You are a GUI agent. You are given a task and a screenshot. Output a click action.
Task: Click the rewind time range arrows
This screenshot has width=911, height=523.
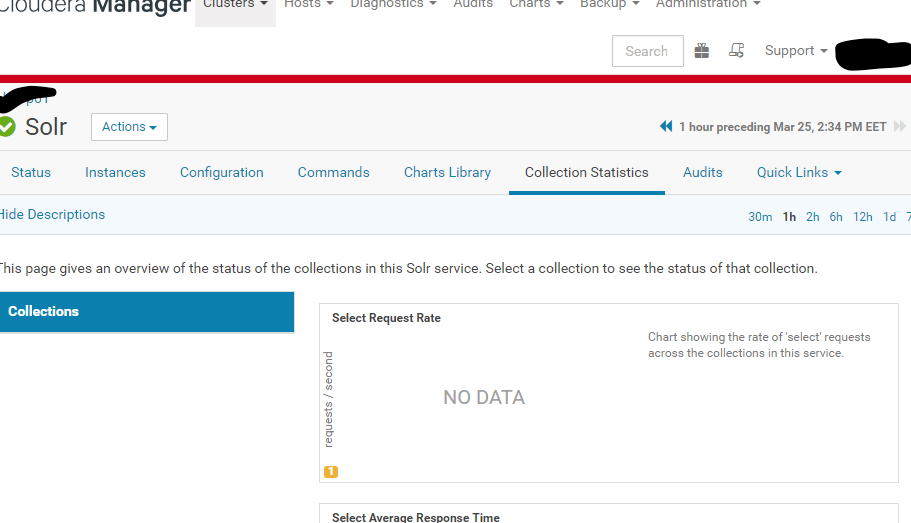click(666, 126)
